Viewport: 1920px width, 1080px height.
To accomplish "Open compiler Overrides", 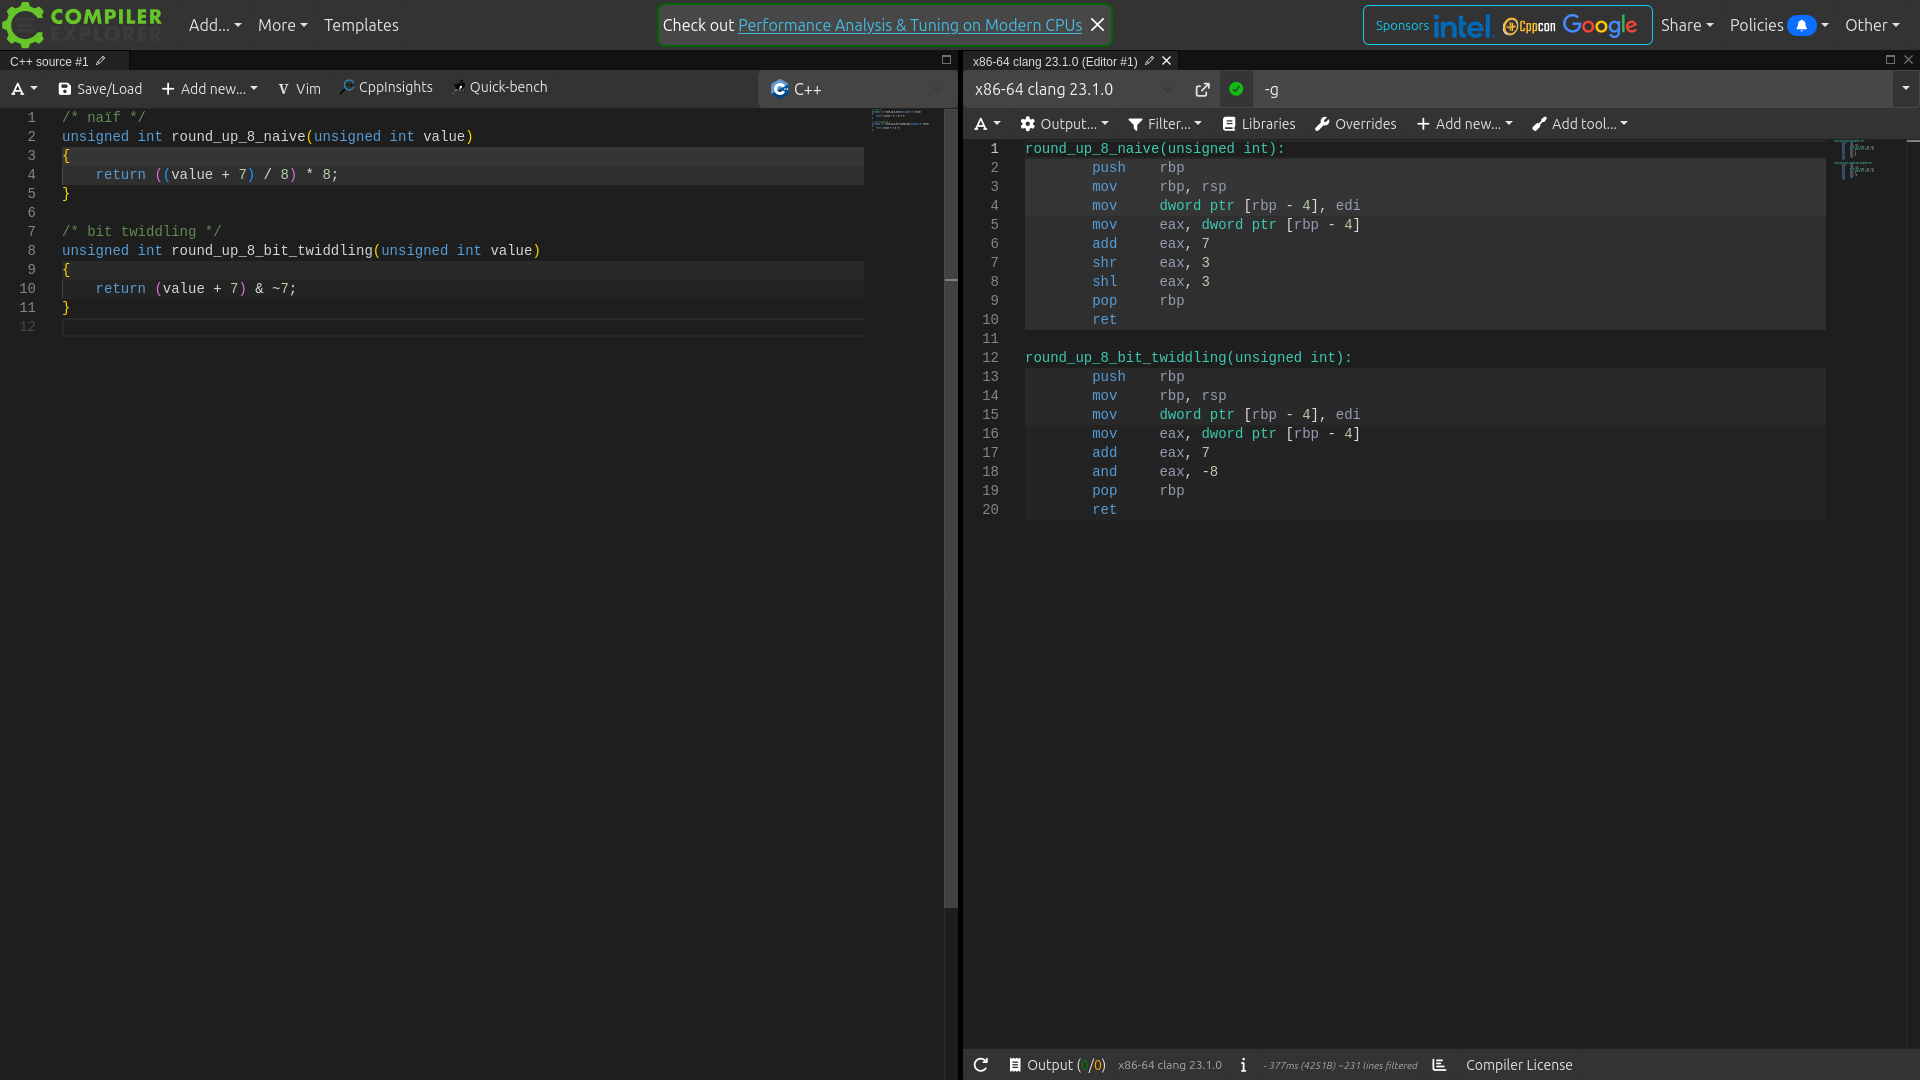I will 1355,124.
